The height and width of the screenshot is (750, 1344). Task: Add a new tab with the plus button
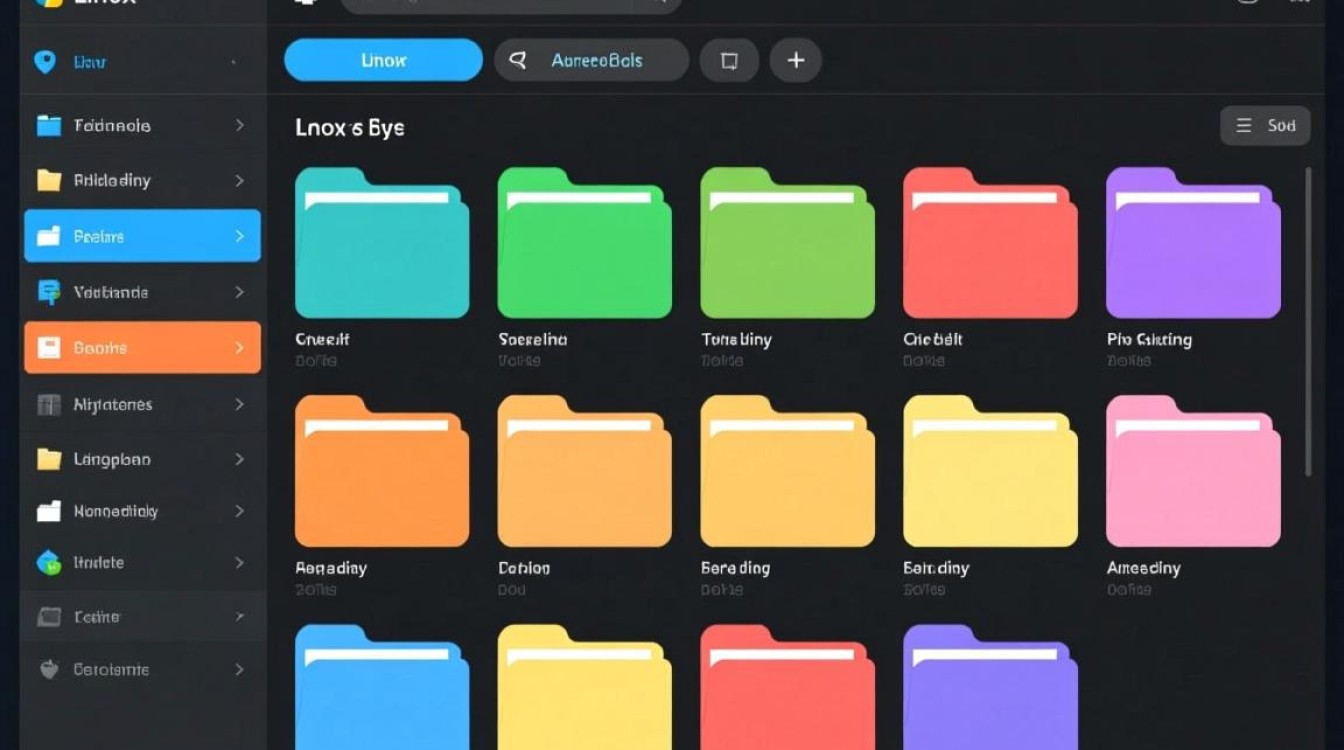tap(796, 61)
